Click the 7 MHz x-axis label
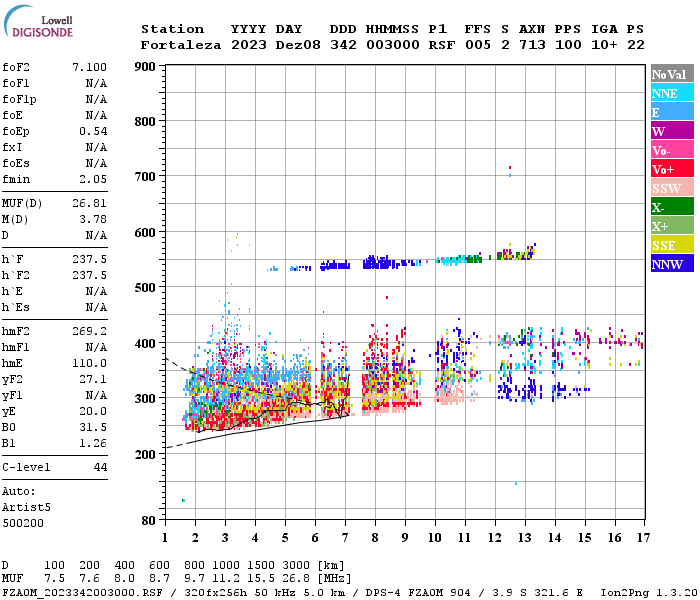700x600 pixels. (x=345, y=538)
